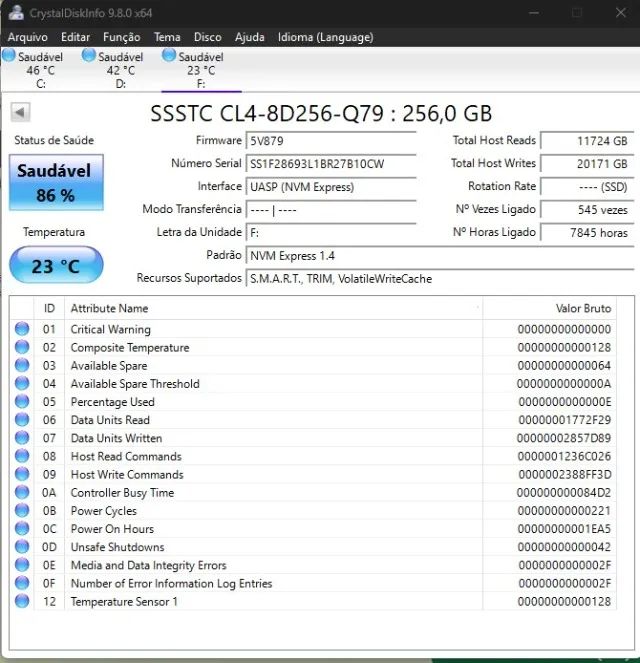The height and width of the screenshot is (663, 640).
Task: Click the Padrão field NVM Express 1.4
Action: pyautogui.click(x=440, y=255)
